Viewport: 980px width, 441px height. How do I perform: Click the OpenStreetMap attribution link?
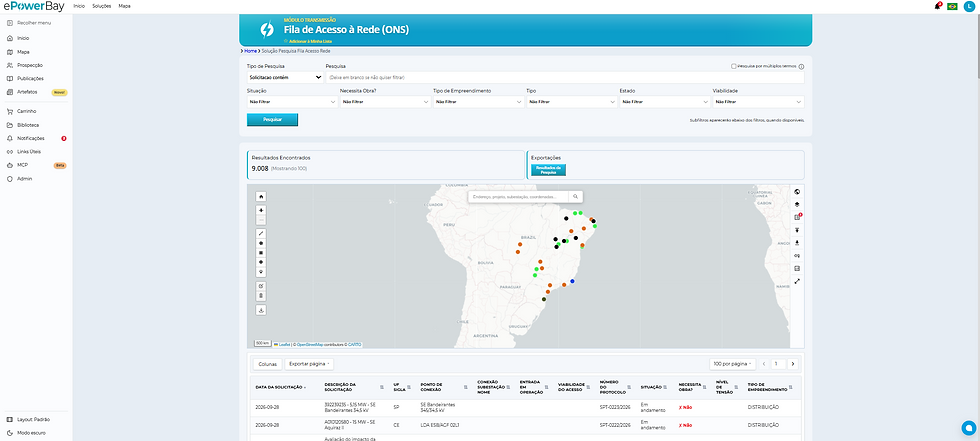[x=309, y=344]
